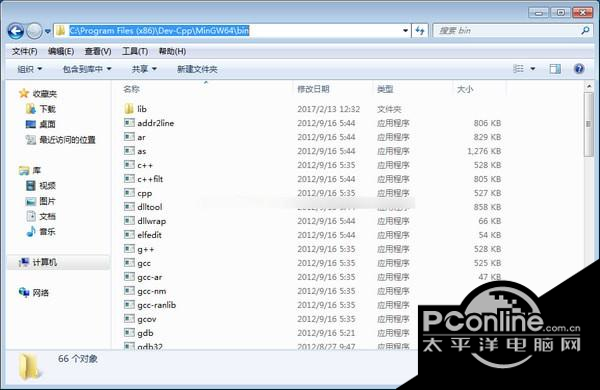600x390 pixels.
Task: Sort by 修改日期 column header
Action: (x=313, y=89)
